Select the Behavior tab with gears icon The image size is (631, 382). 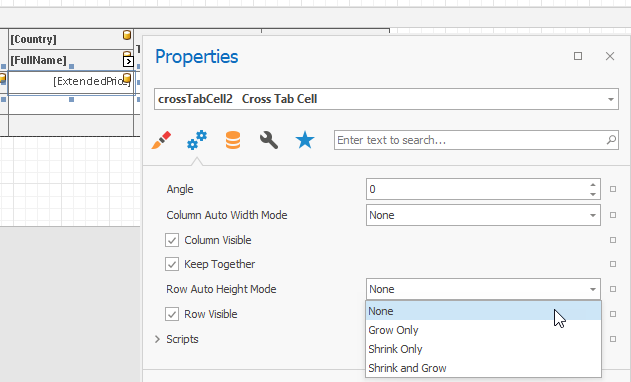(197, 140)
